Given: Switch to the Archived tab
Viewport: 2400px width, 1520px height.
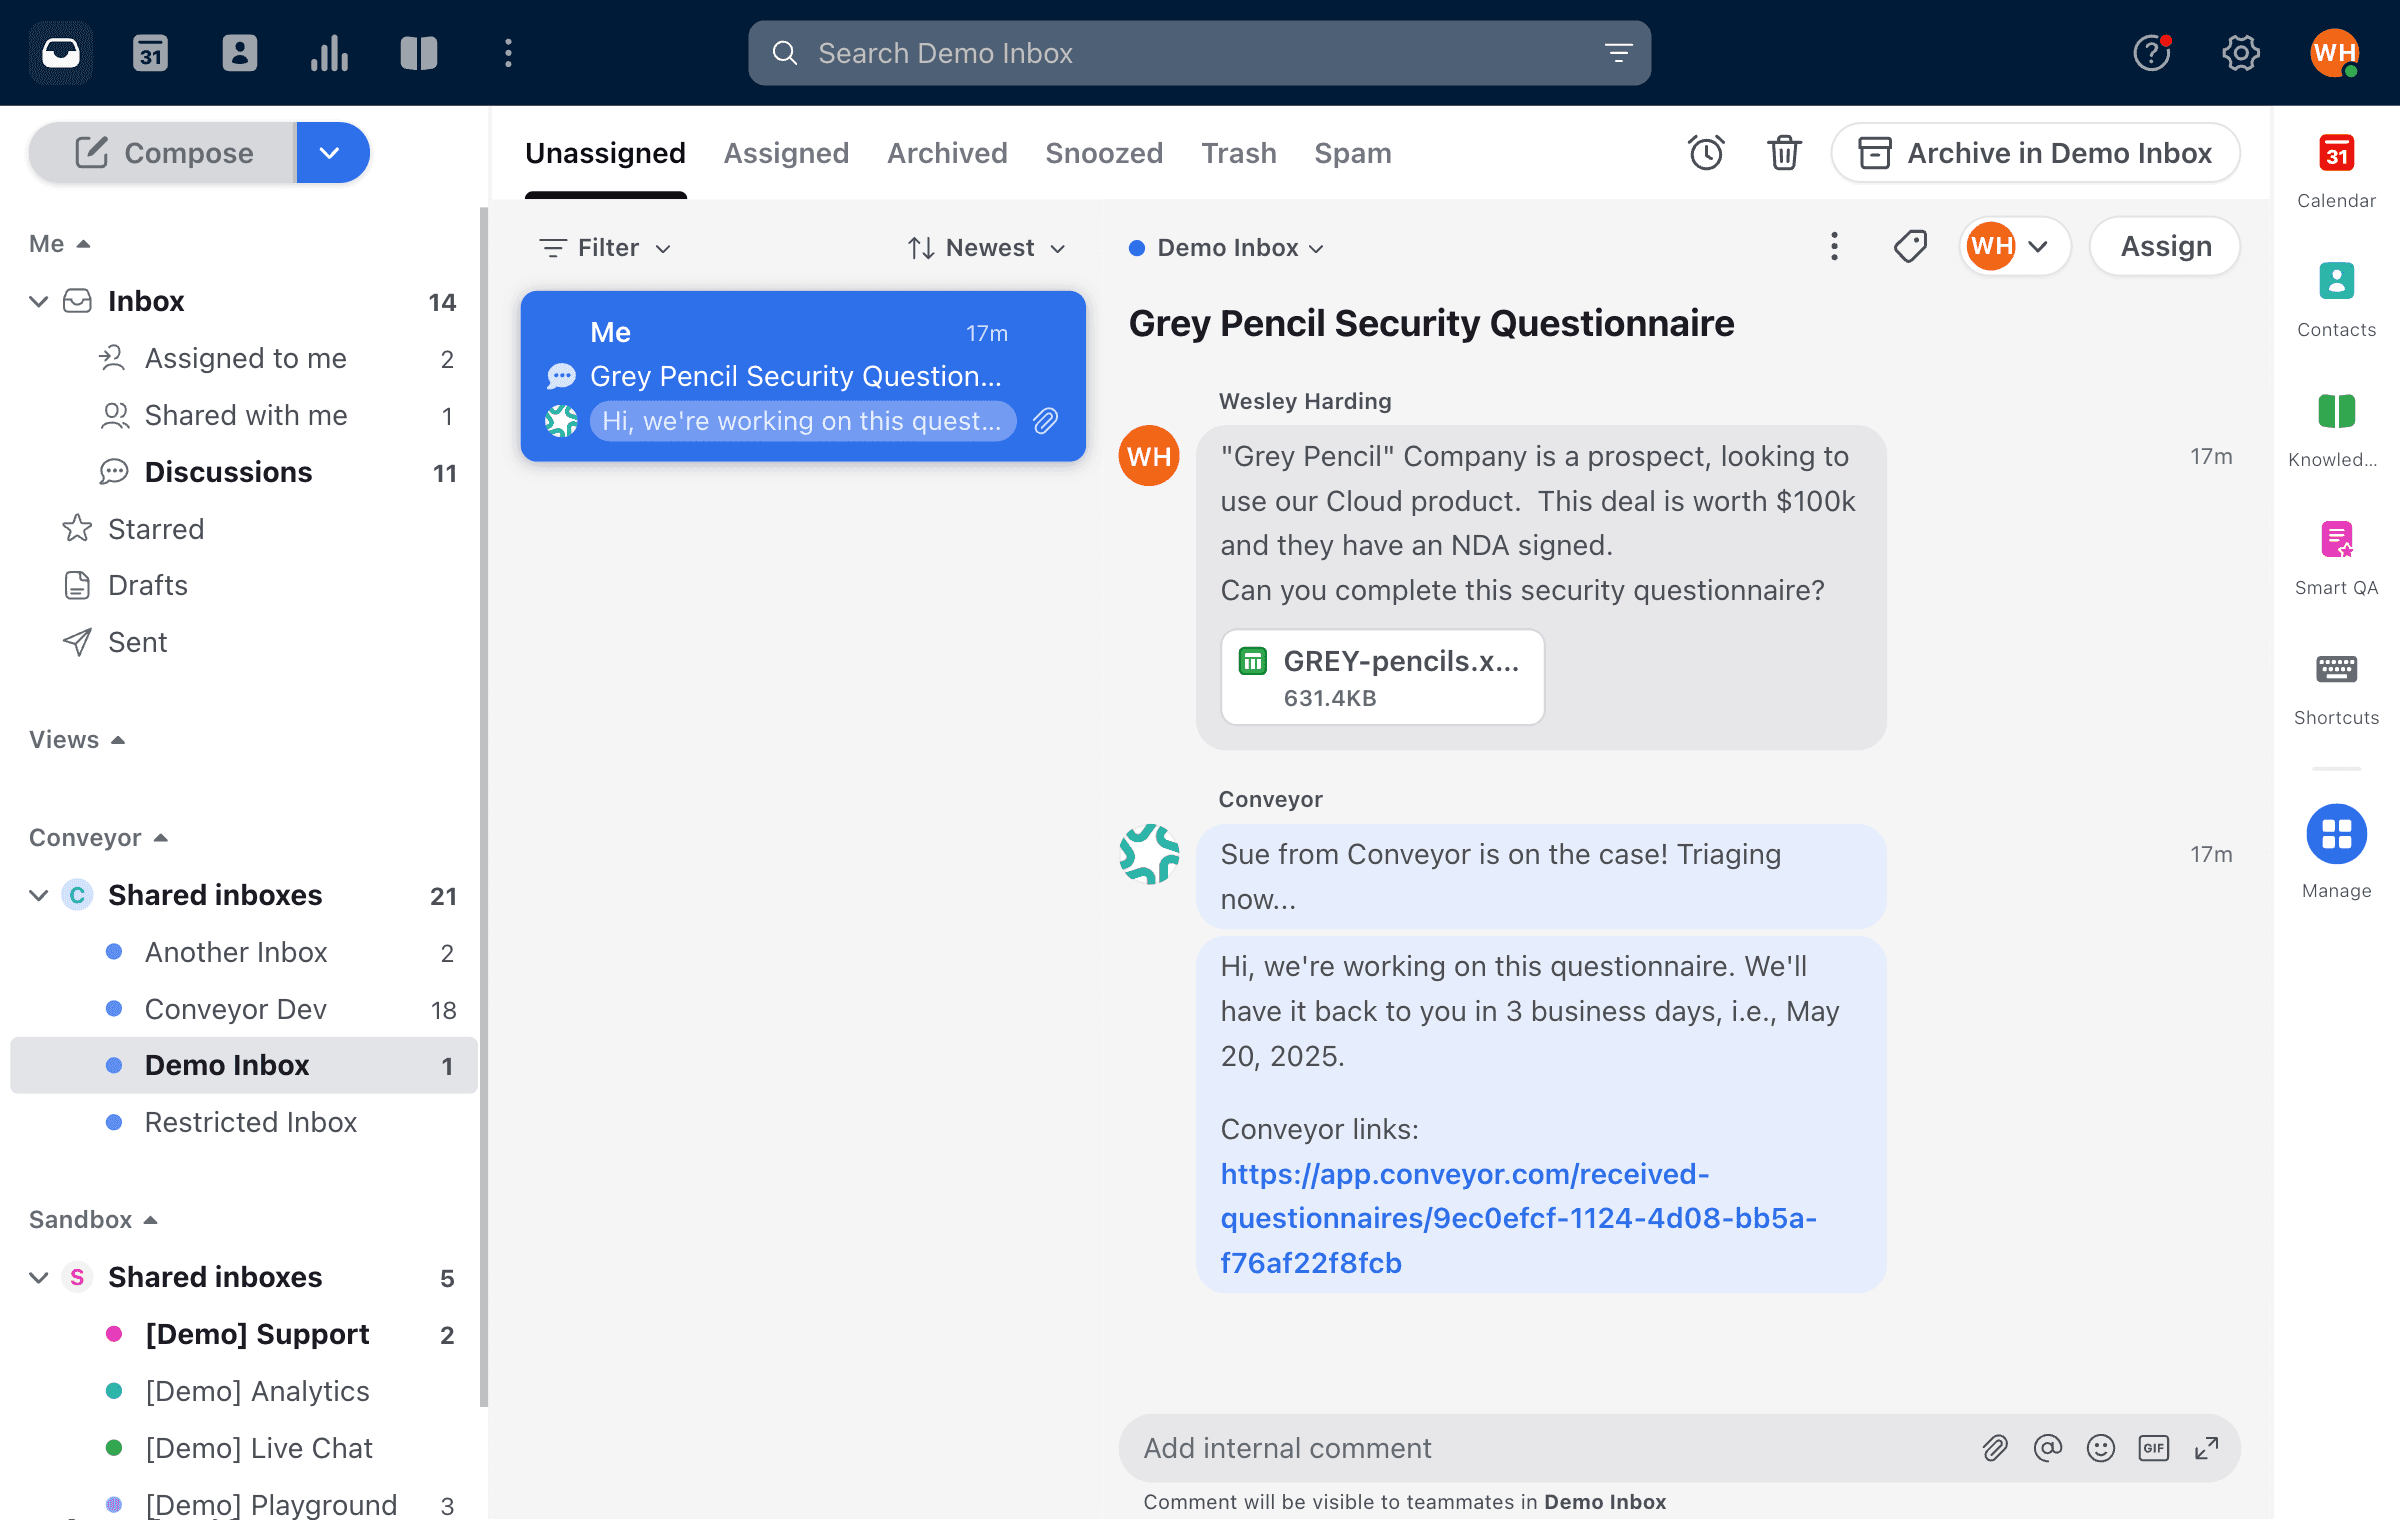Looking at the screenshot, I should pos(947,153).
